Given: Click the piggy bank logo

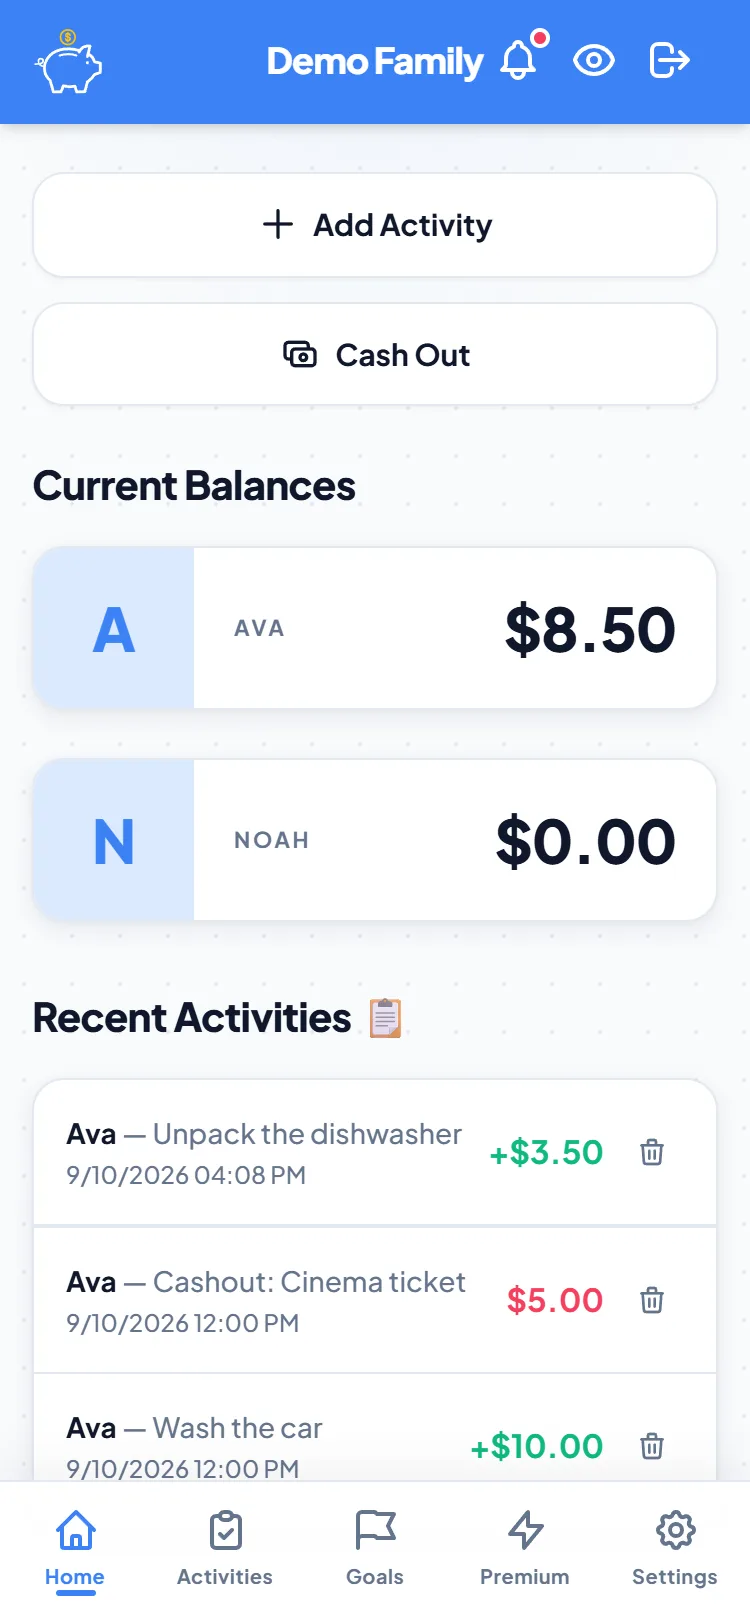Looking at the screenshot, I should 69,62.
